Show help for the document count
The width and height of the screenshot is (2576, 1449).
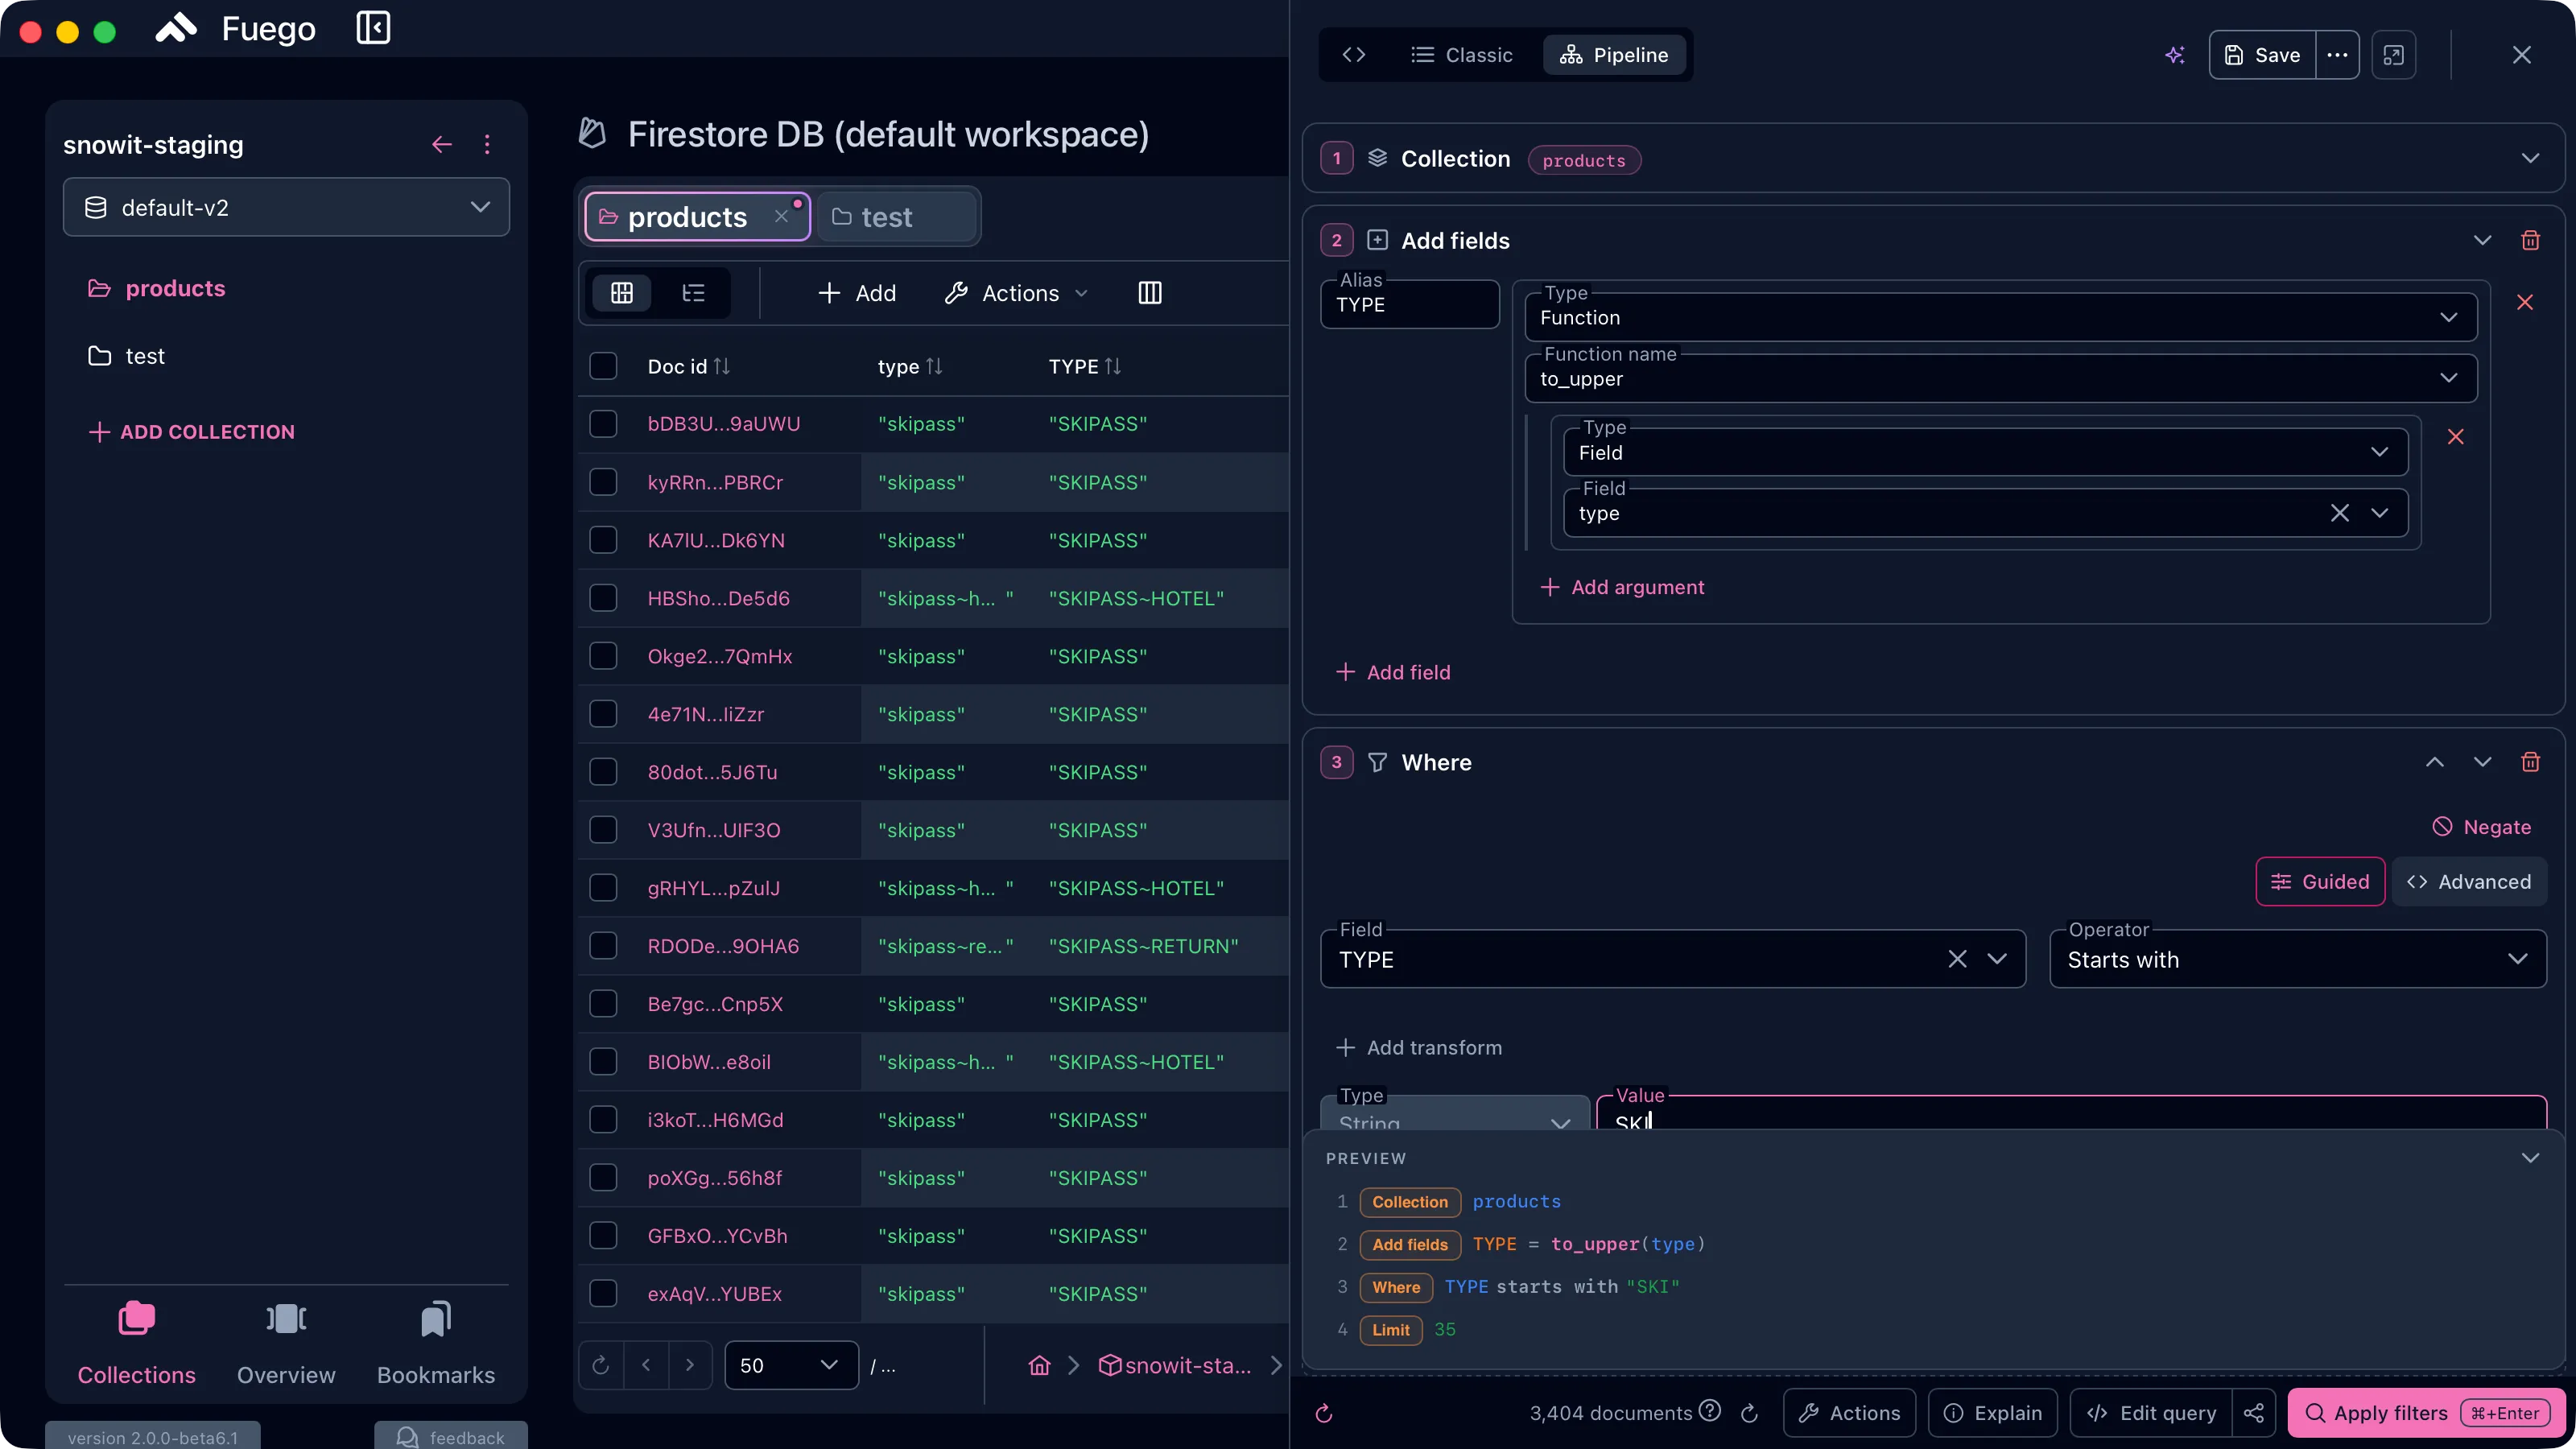point(1710,1410)
